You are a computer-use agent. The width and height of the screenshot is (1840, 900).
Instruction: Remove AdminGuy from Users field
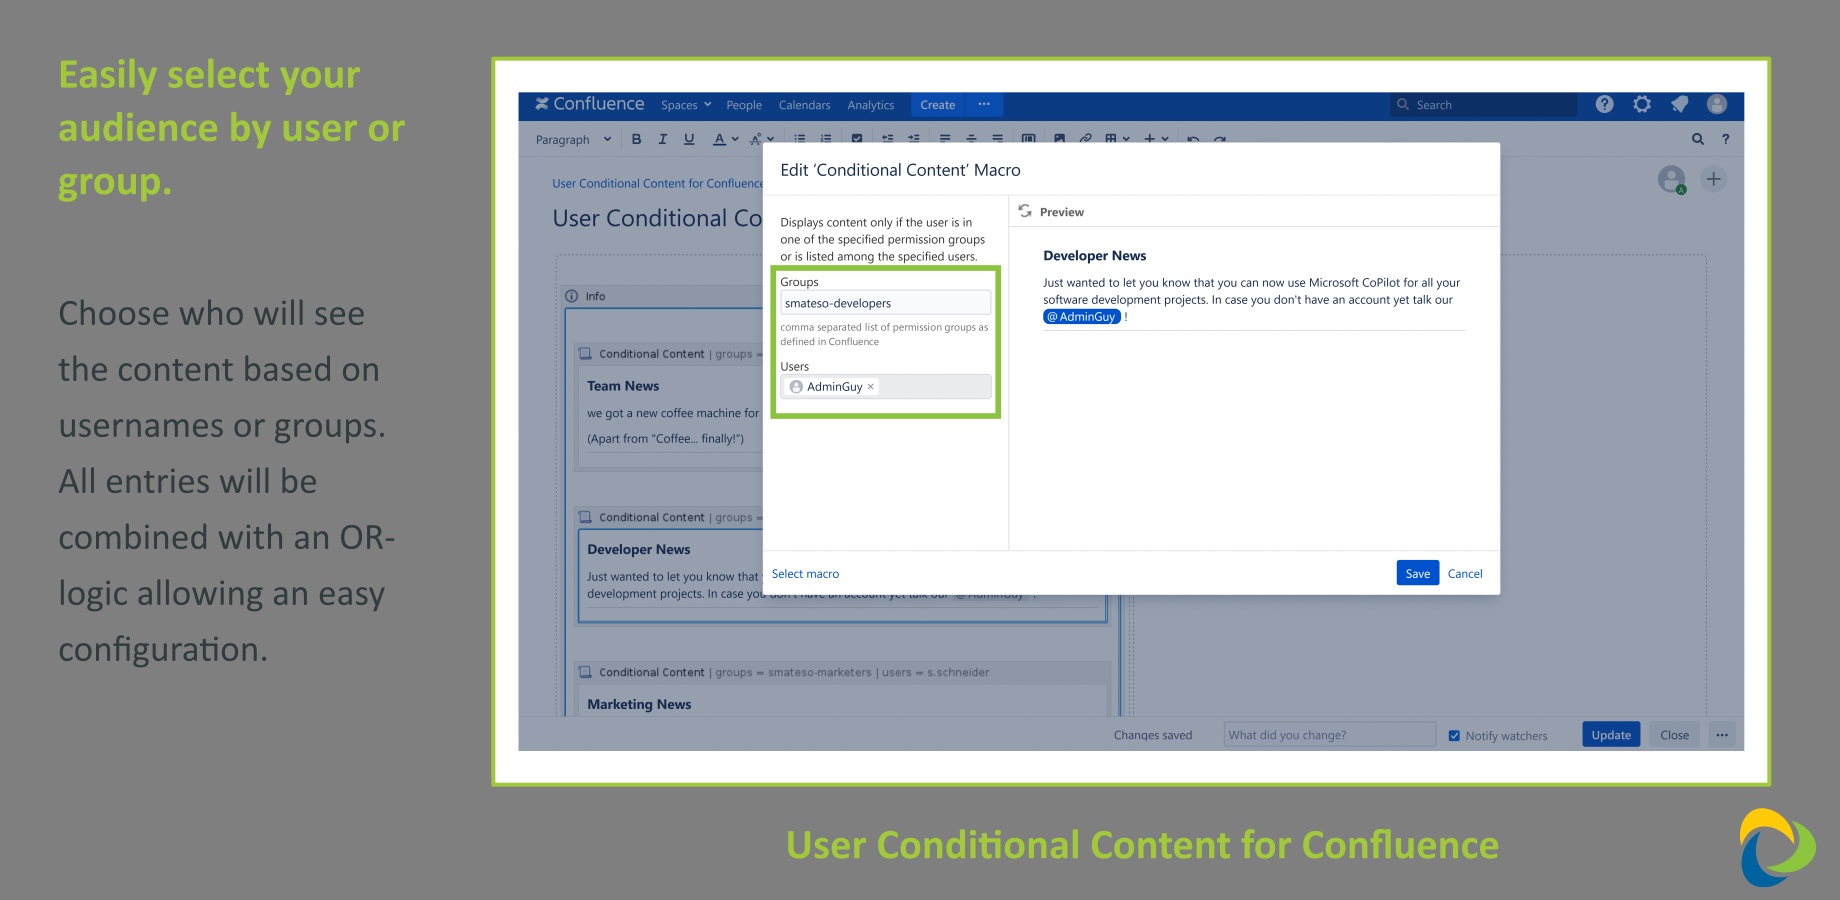click(870, 387)
